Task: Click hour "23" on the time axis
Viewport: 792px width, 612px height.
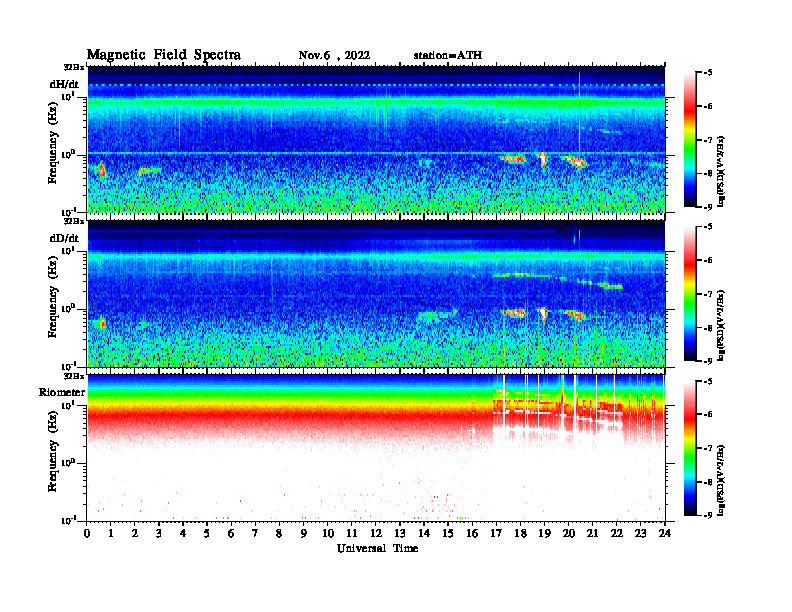Action: click(641, 533)
